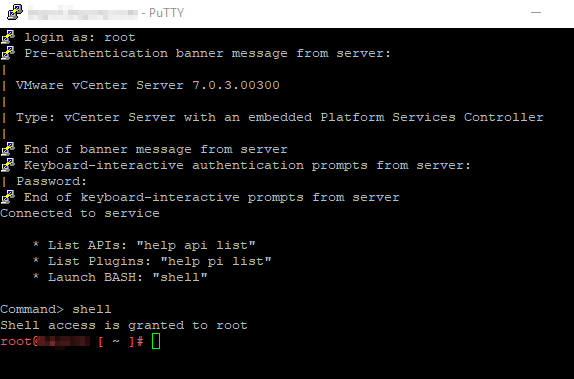Click 'Shell access is granted to root'

[124, 325]
